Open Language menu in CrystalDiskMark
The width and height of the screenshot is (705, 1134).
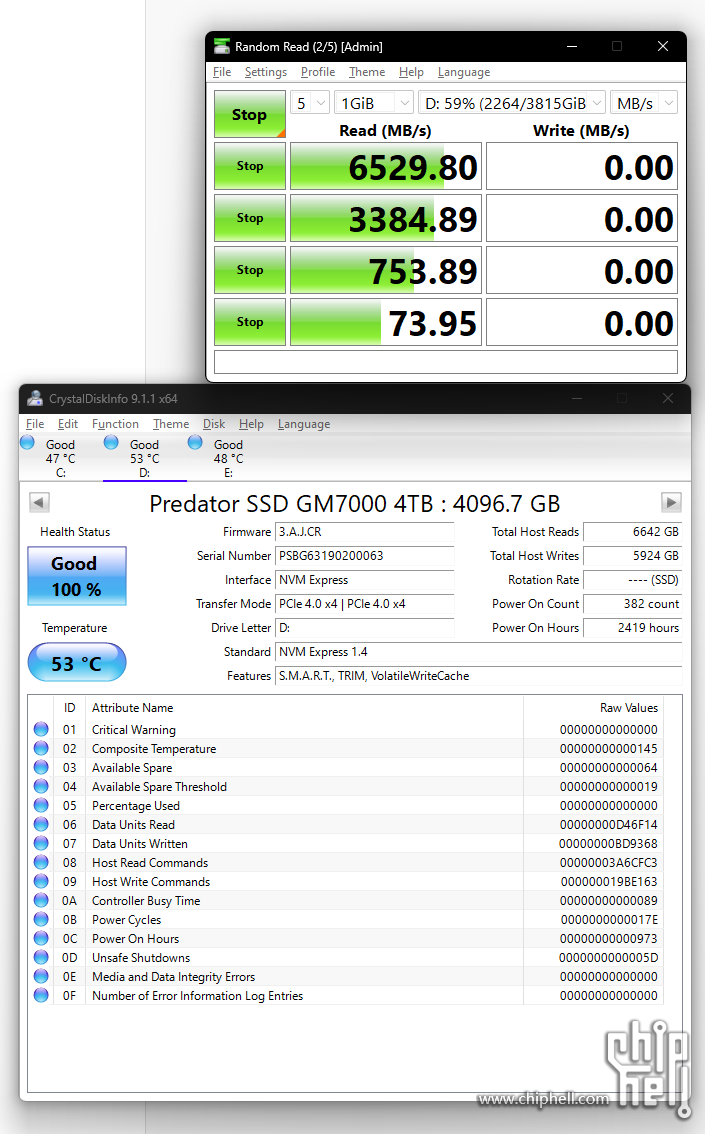(x=463, y=72)
